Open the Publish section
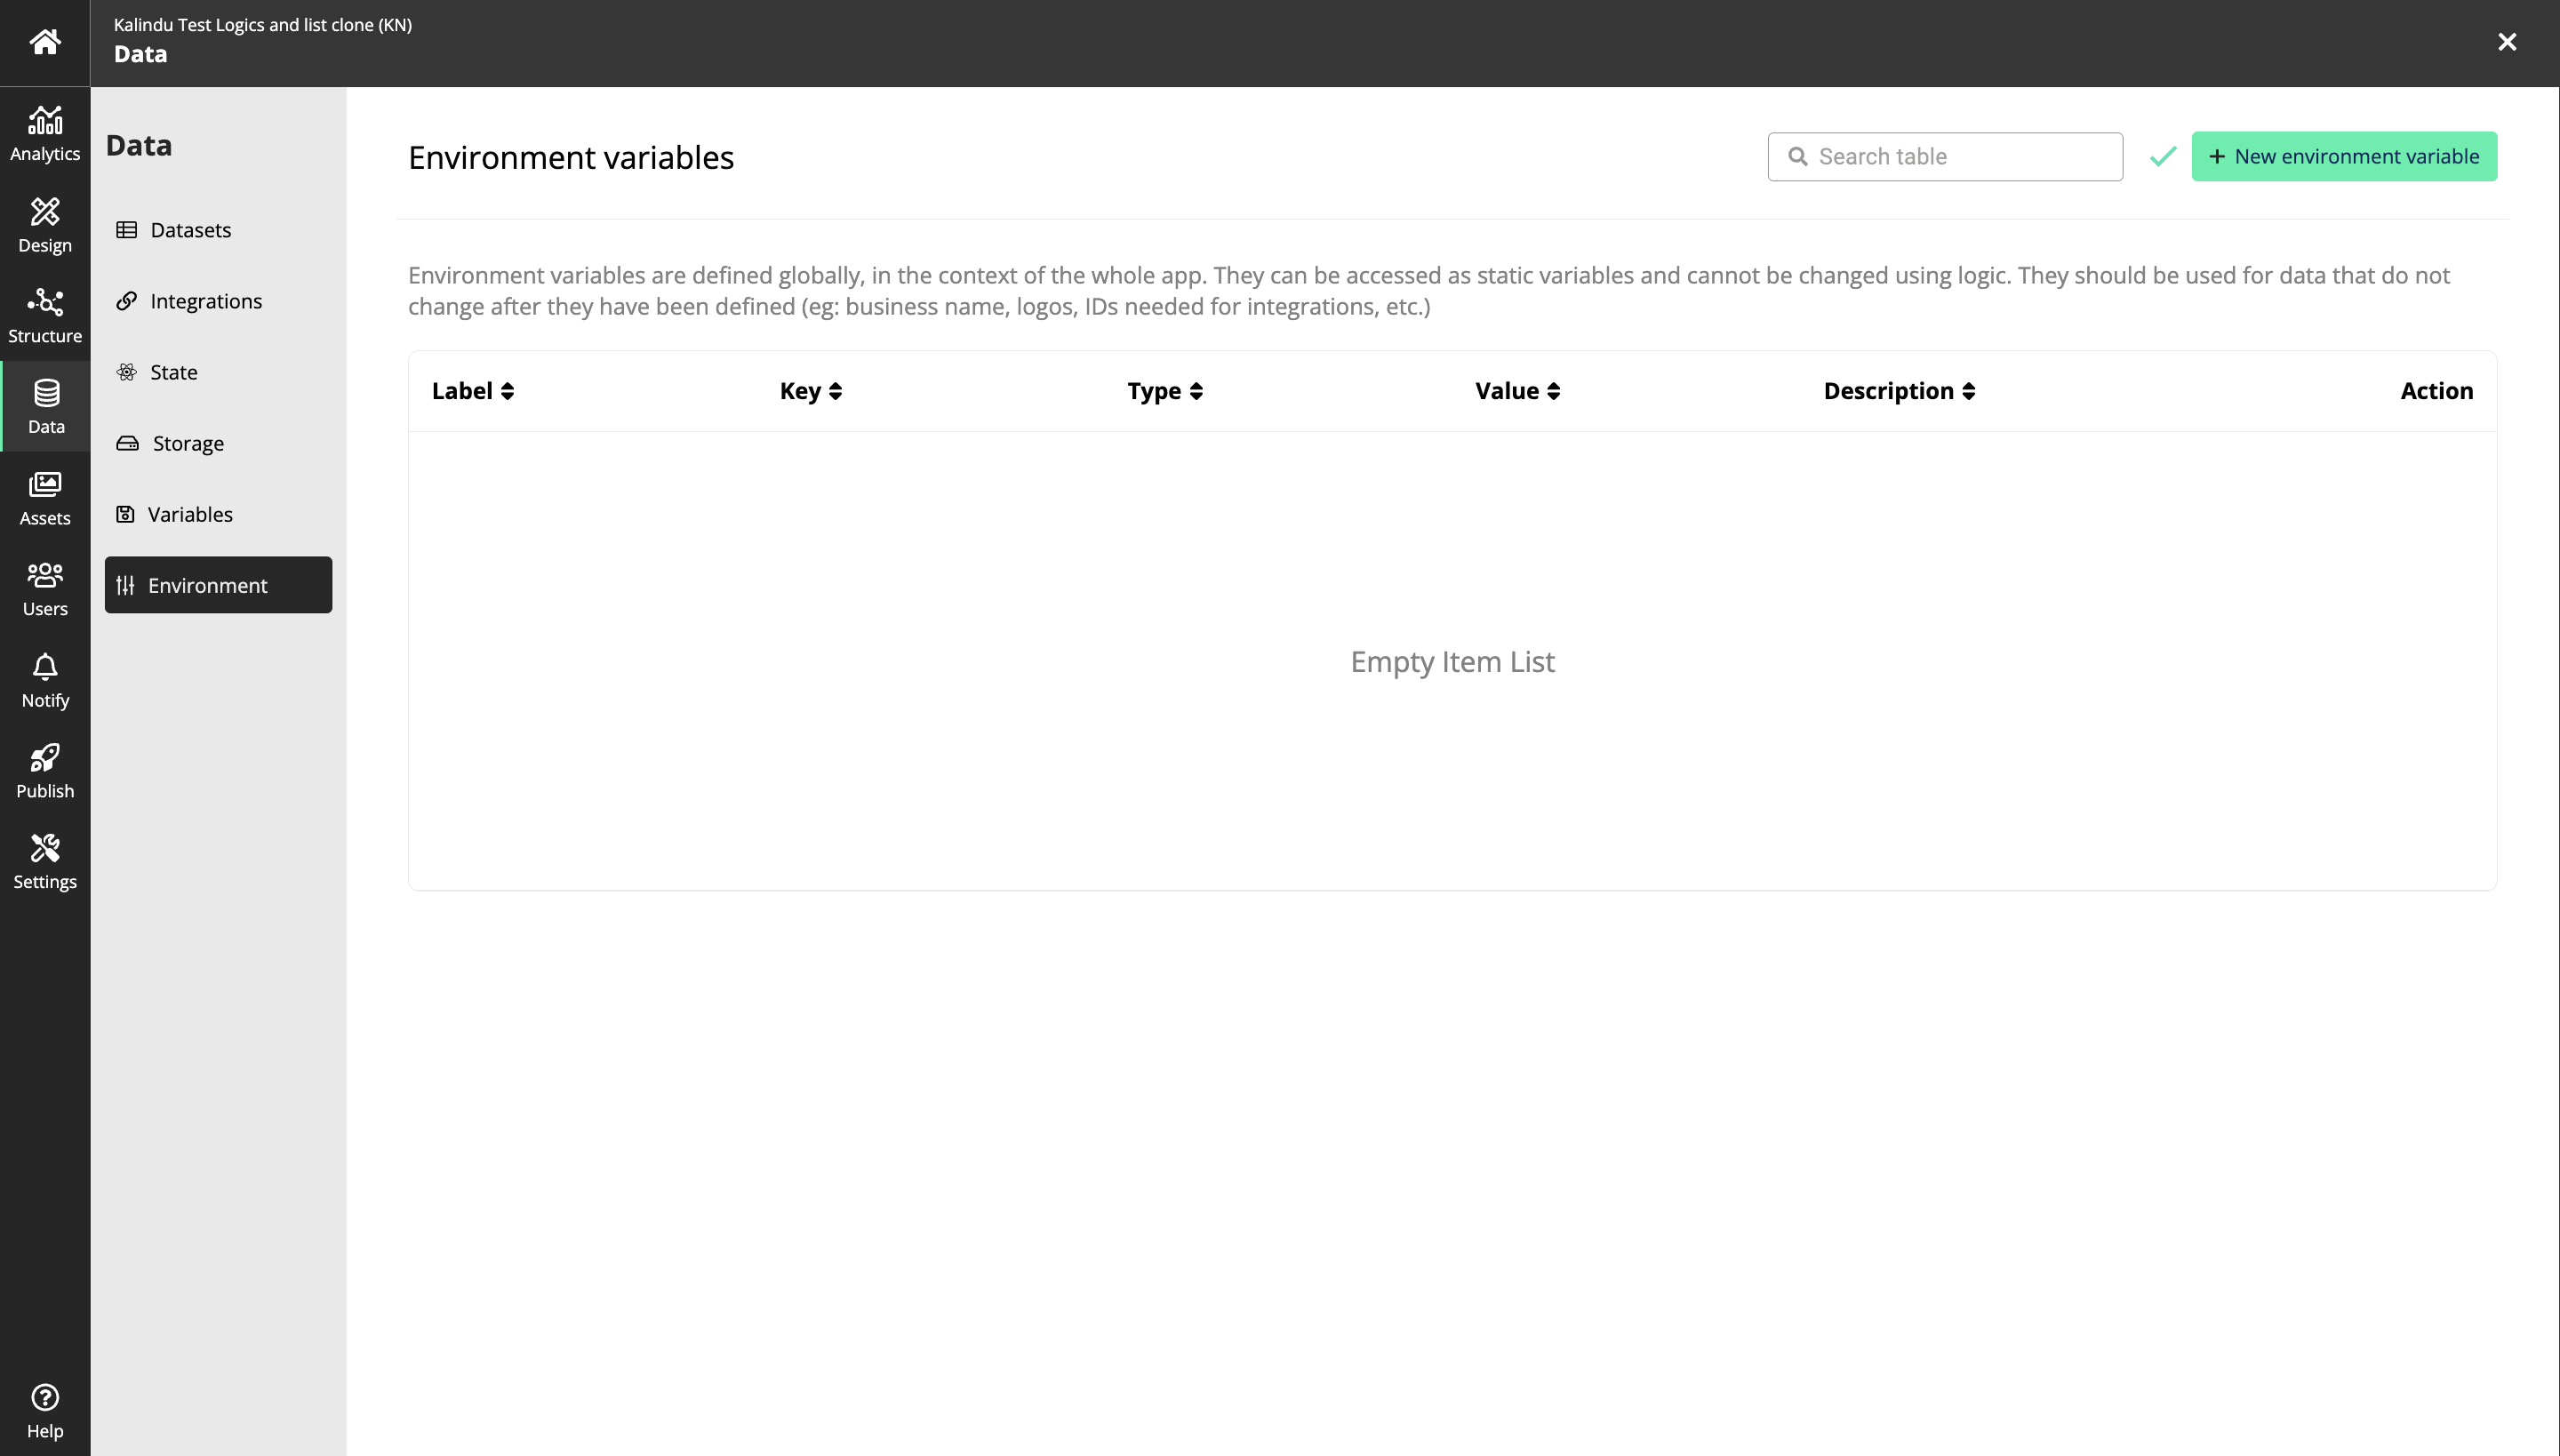 [45, 771]
